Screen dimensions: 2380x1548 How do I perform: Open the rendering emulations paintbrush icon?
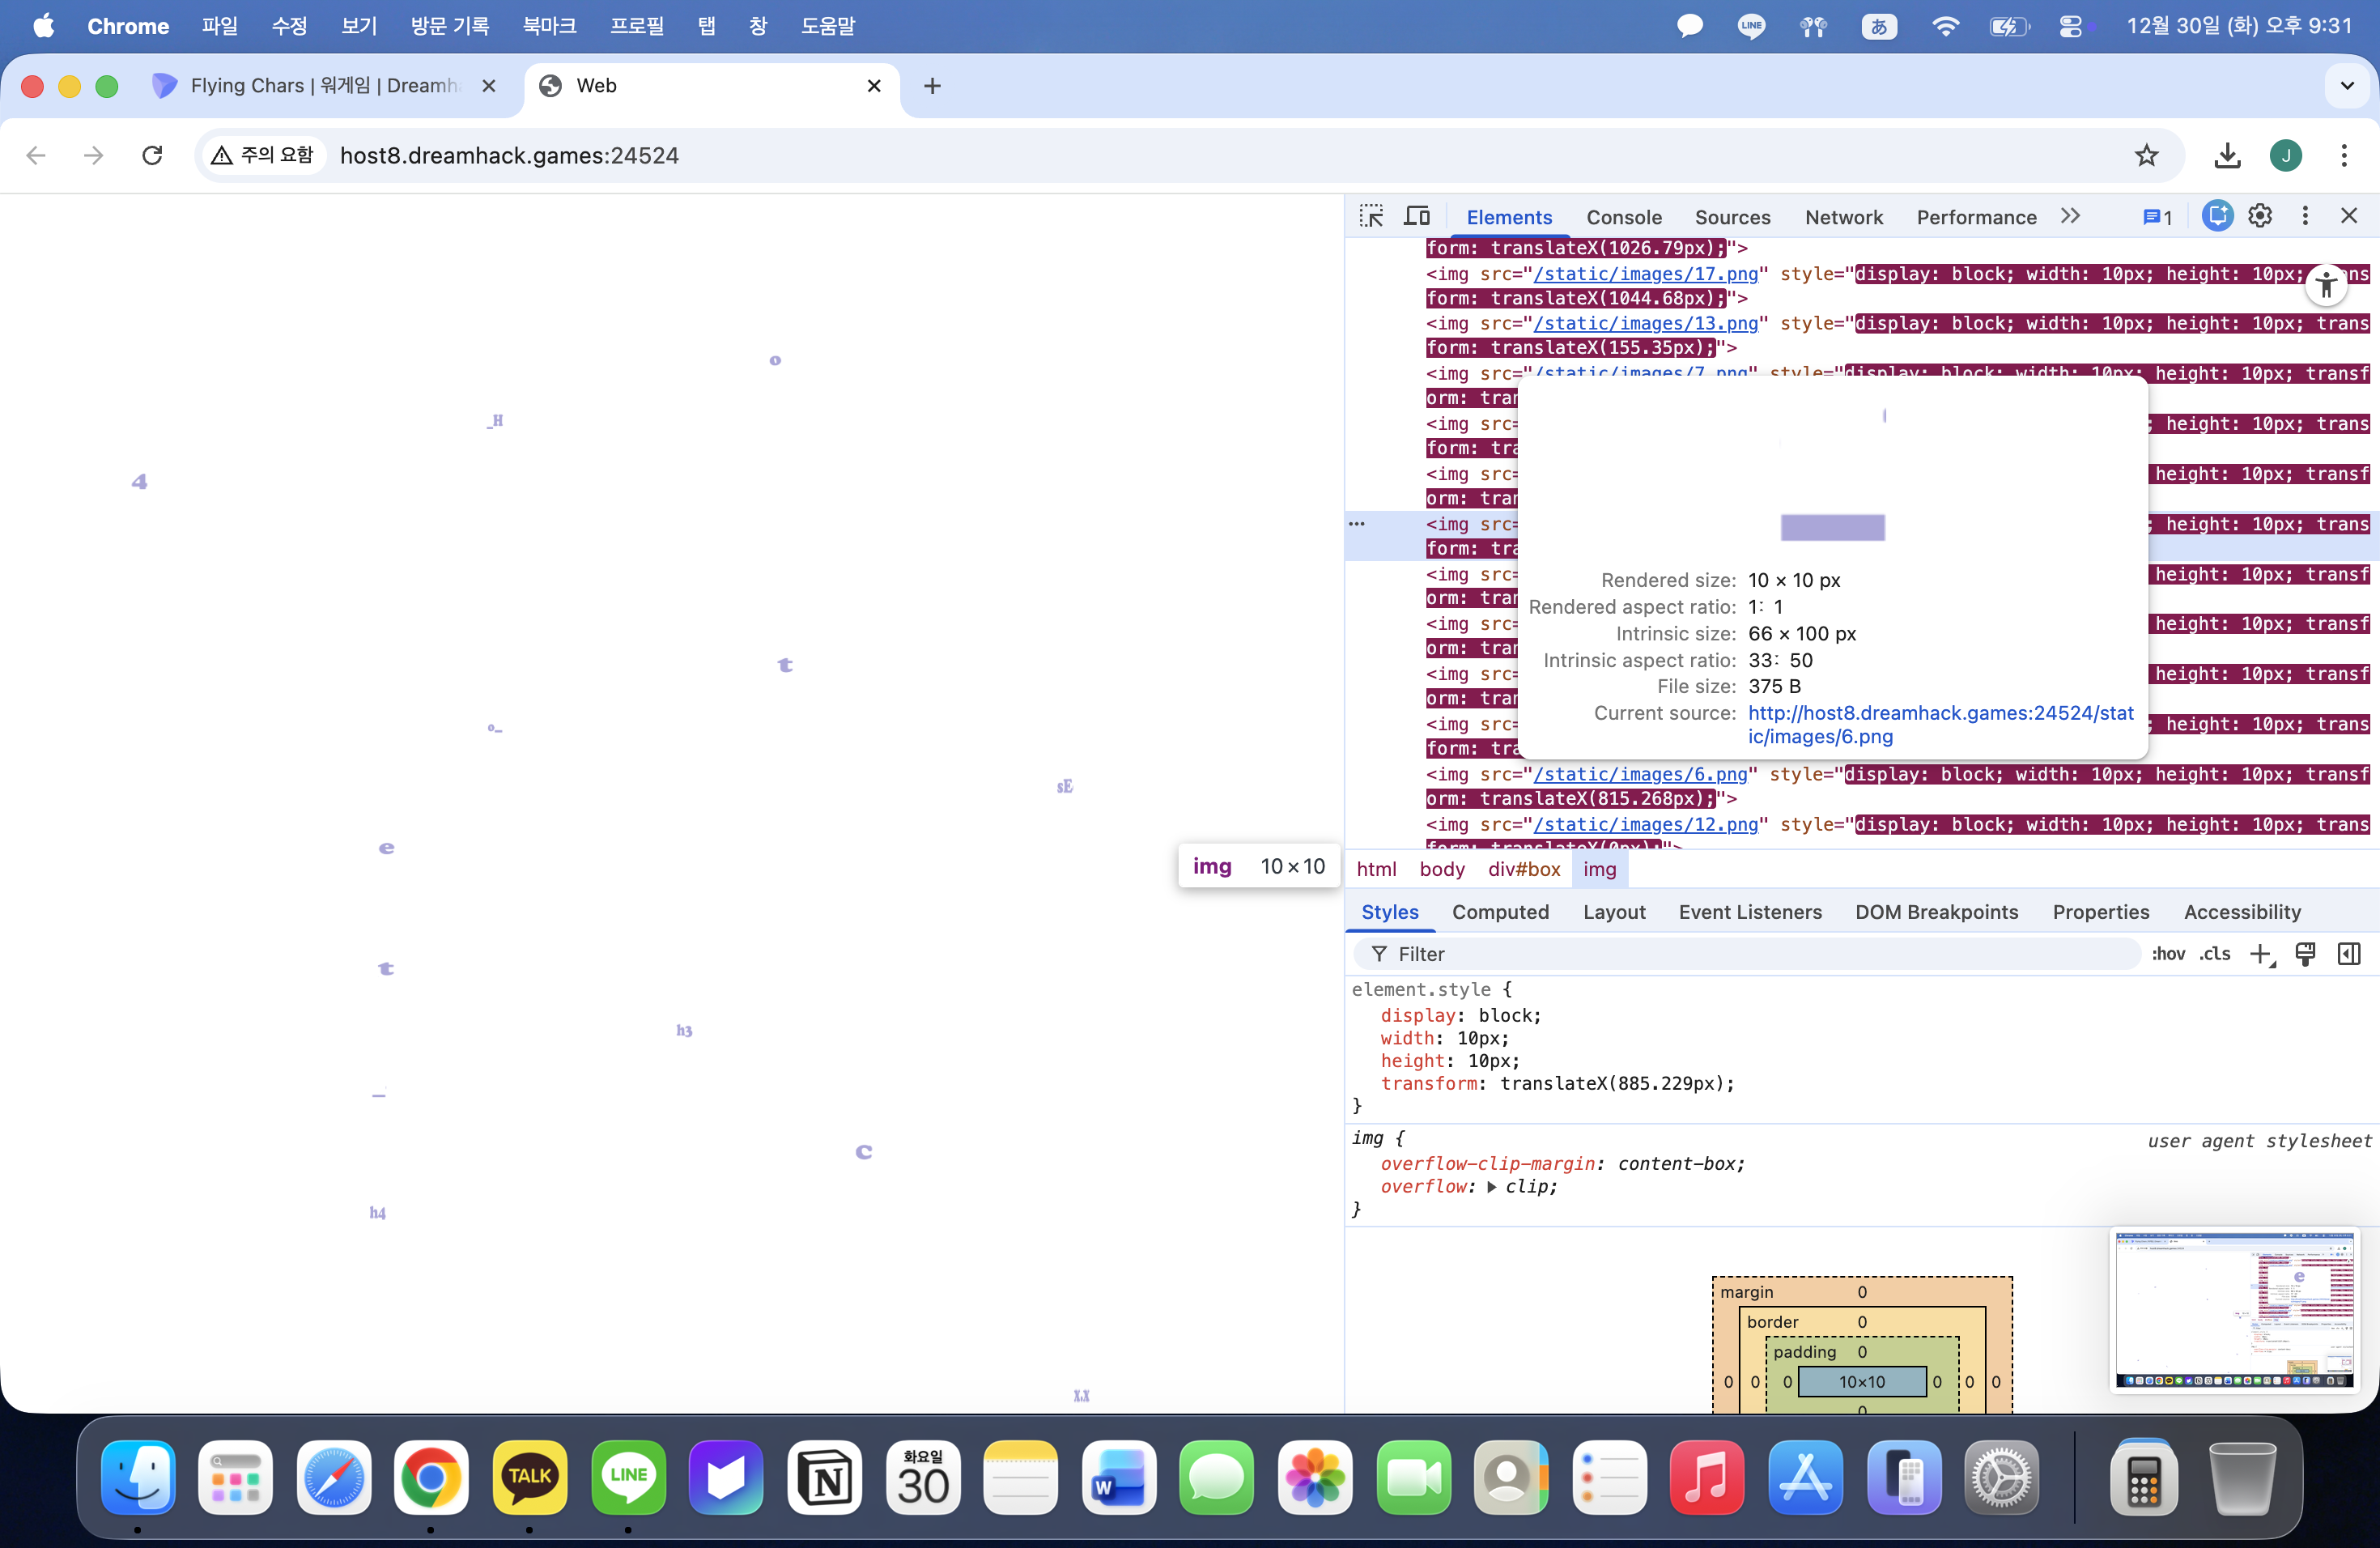(2305, 954)
